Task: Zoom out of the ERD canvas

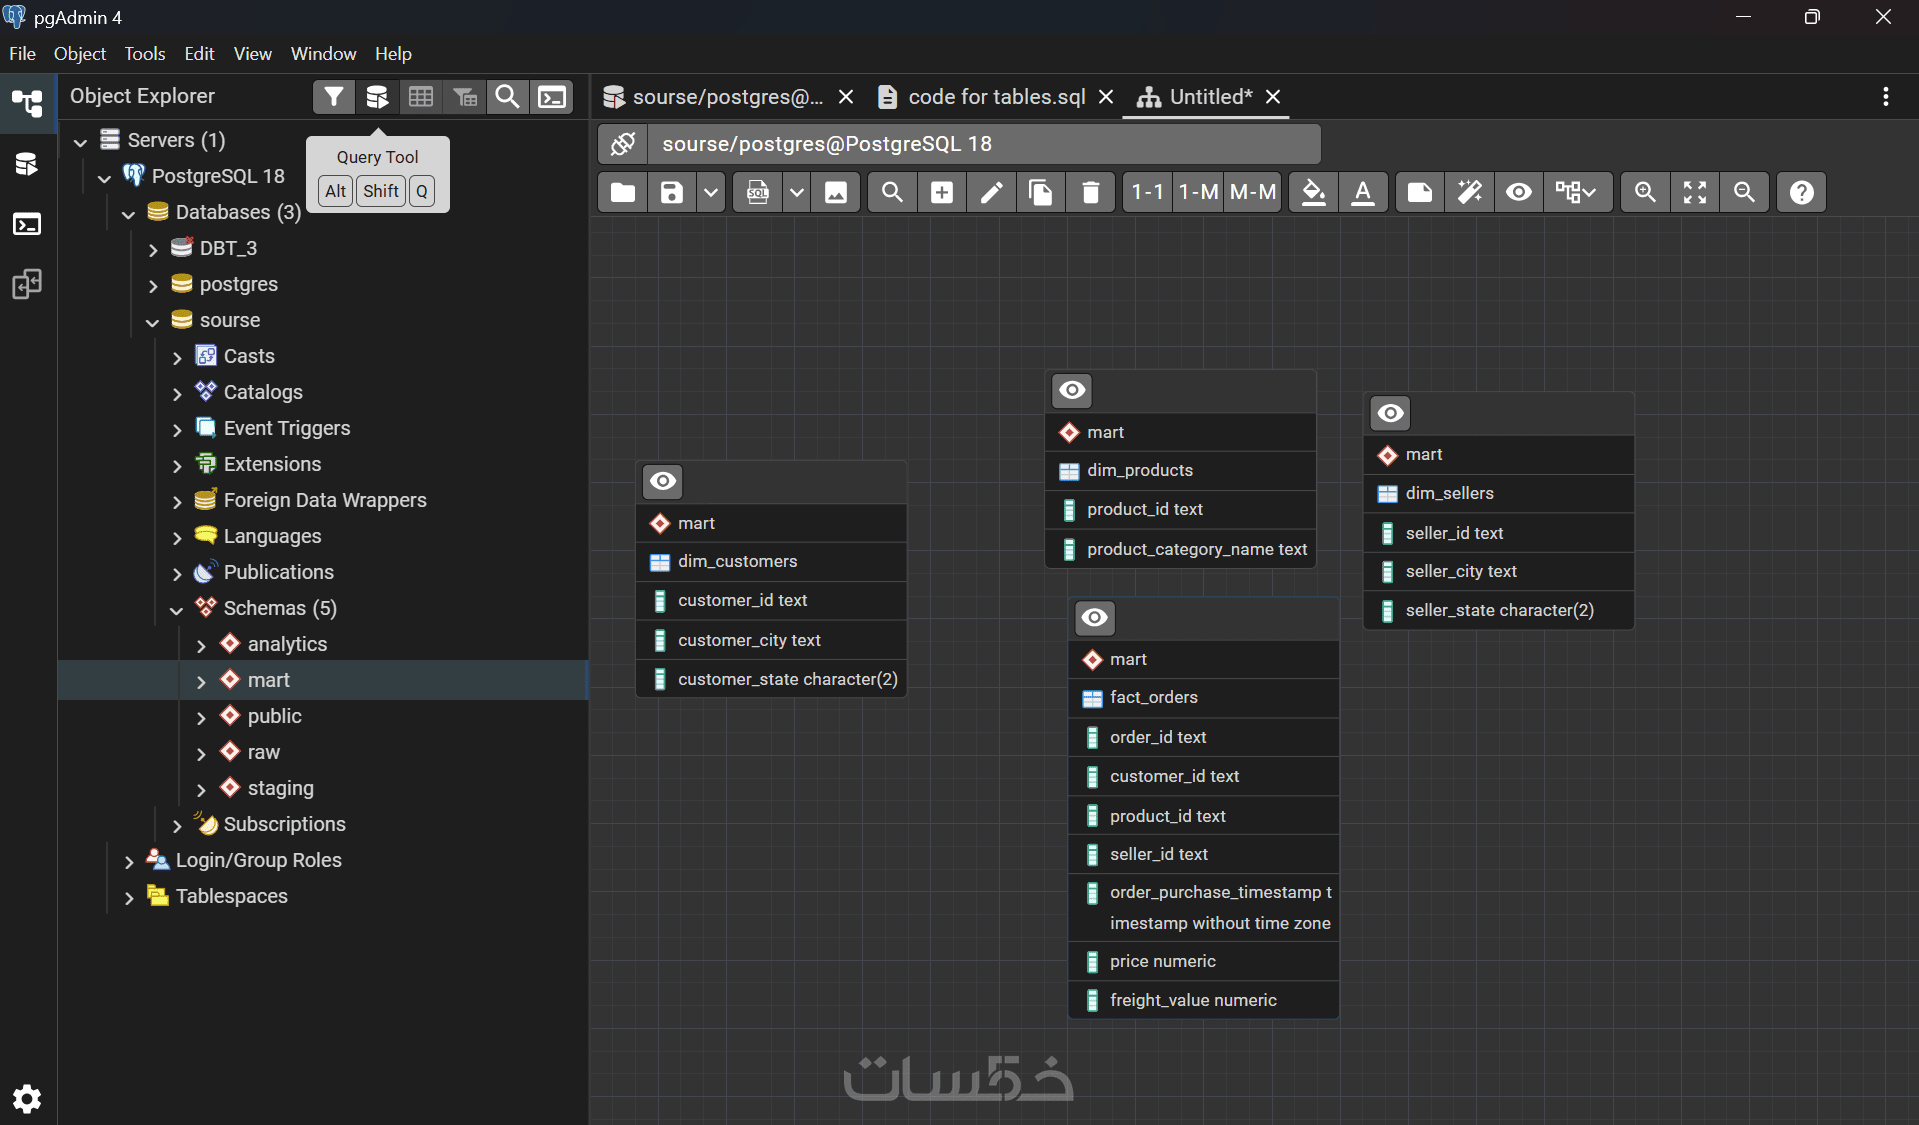Action: tap(1744, 192)
